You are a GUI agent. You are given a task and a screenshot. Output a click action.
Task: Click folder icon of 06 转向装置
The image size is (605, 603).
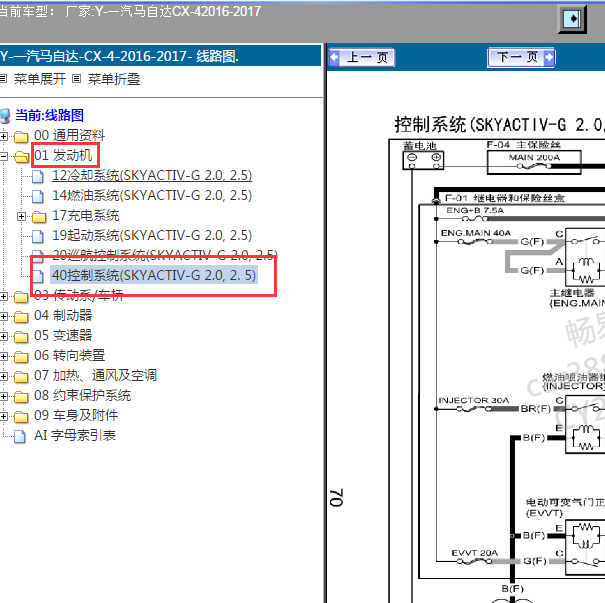point(21,357)
